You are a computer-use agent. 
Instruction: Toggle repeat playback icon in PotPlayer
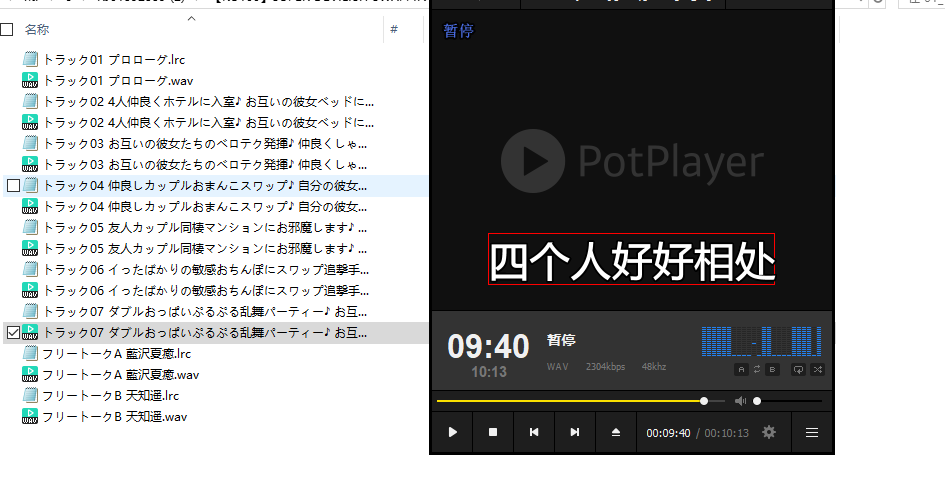[798, 369]
